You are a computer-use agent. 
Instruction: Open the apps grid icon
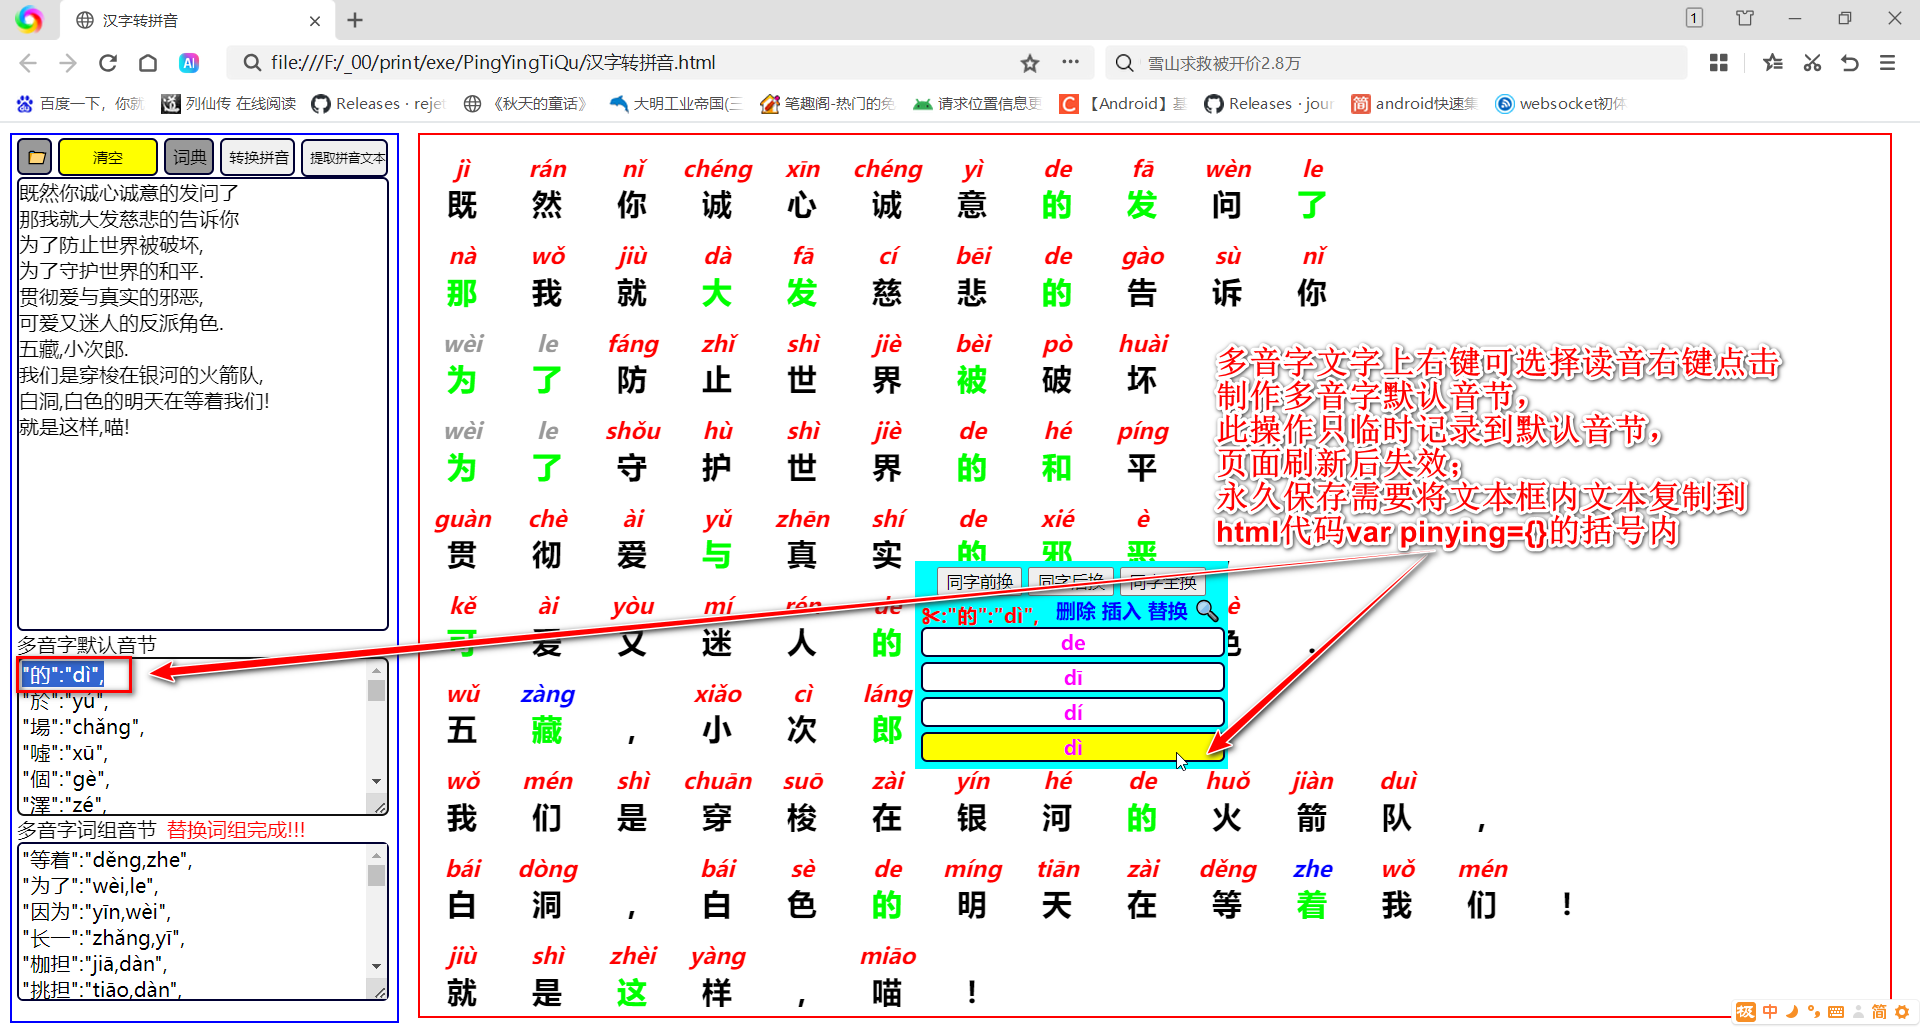coord(1719,63)
